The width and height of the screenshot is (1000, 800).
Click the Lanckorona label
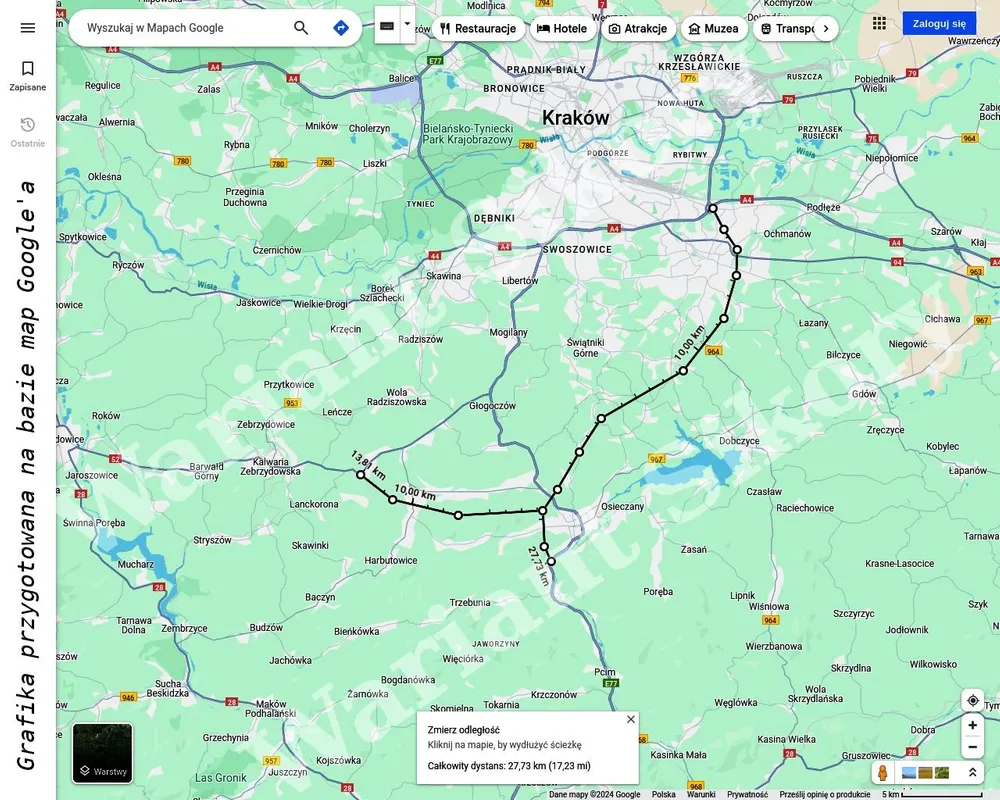pos(314,504)
